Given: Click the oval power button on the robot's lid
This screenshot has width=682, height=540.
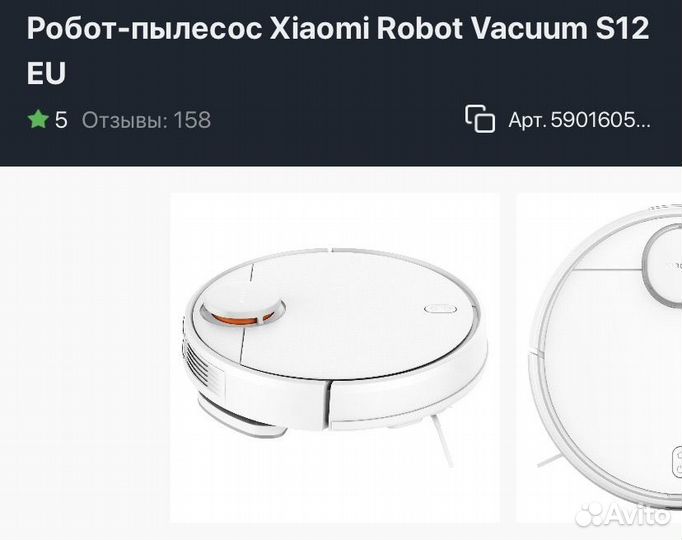Looking at the screenshot, I should click(440, 309).
